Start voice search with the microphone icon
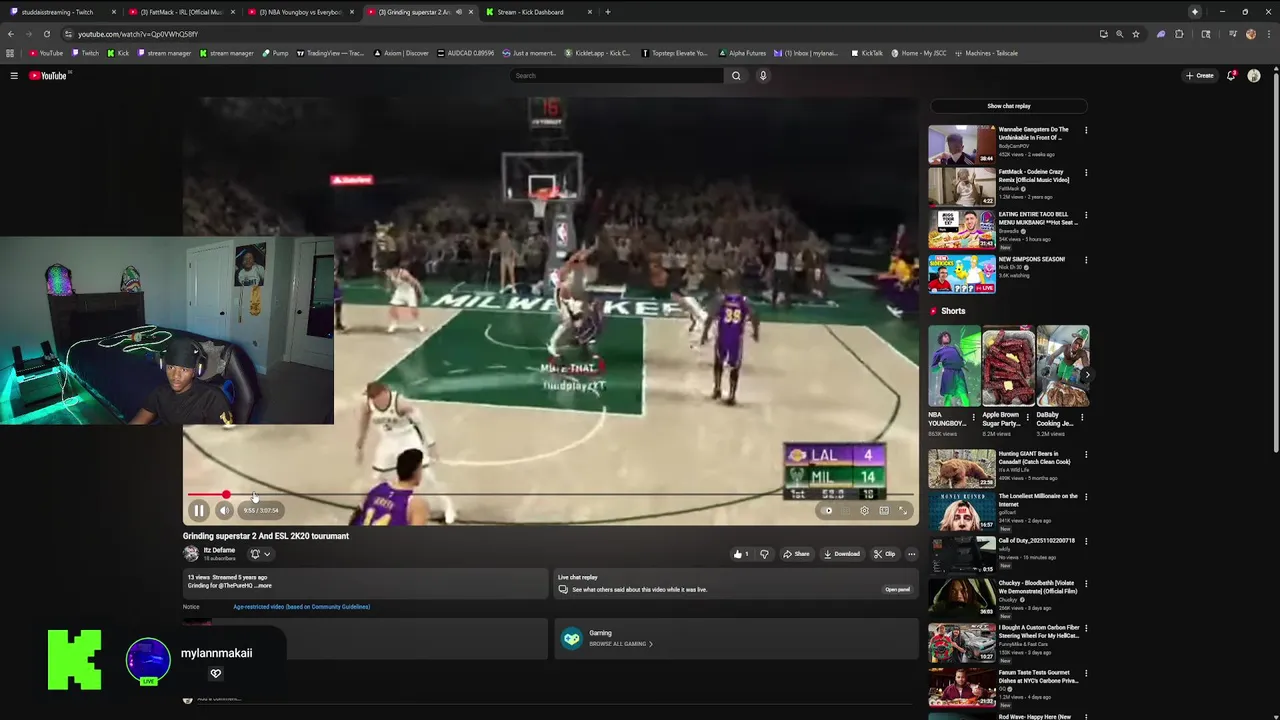 (x=763, y=76)
